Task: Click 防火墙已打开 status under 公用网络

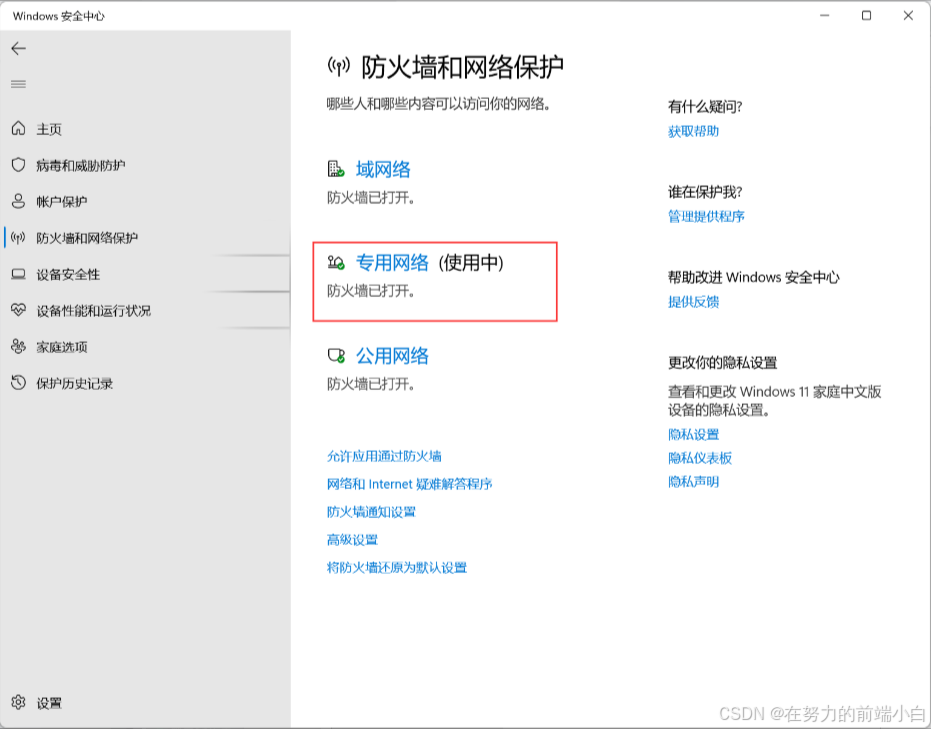Action: [x=370, y=384]
